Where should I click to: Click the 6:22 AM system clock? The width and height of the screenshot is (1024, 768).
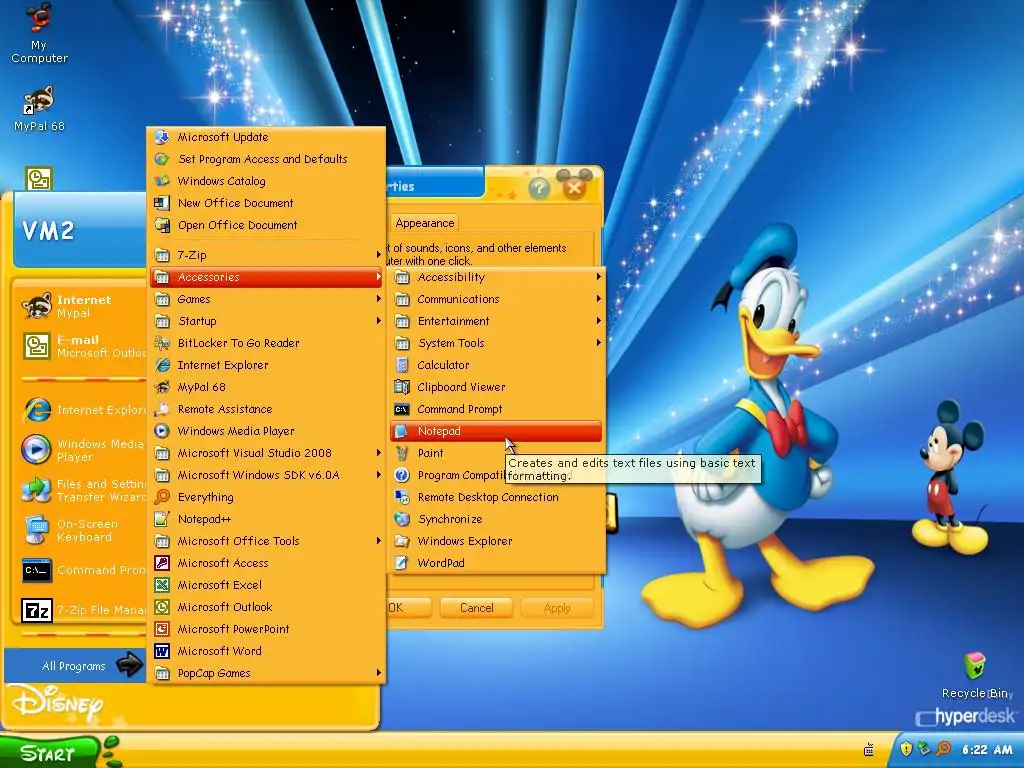pos(987,750)
